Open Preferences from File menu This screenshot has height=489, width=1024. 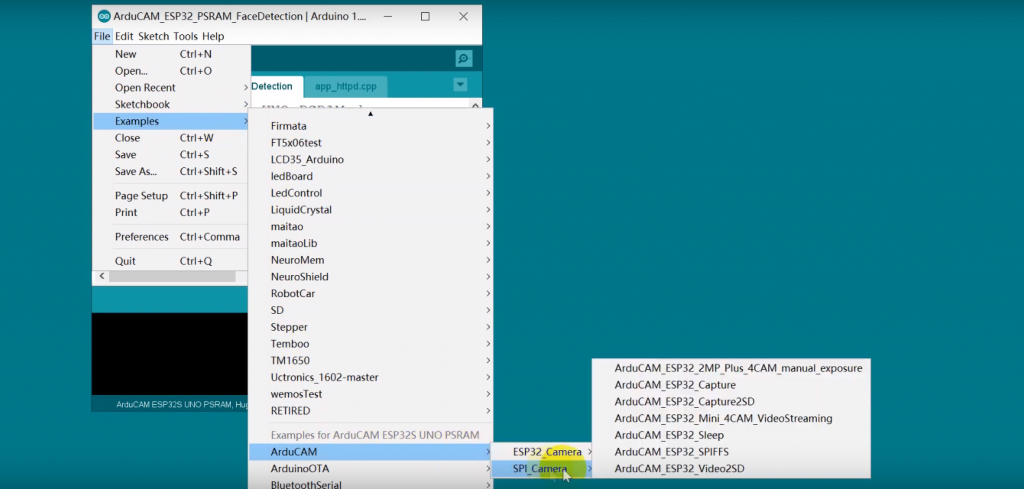(171, 237)
